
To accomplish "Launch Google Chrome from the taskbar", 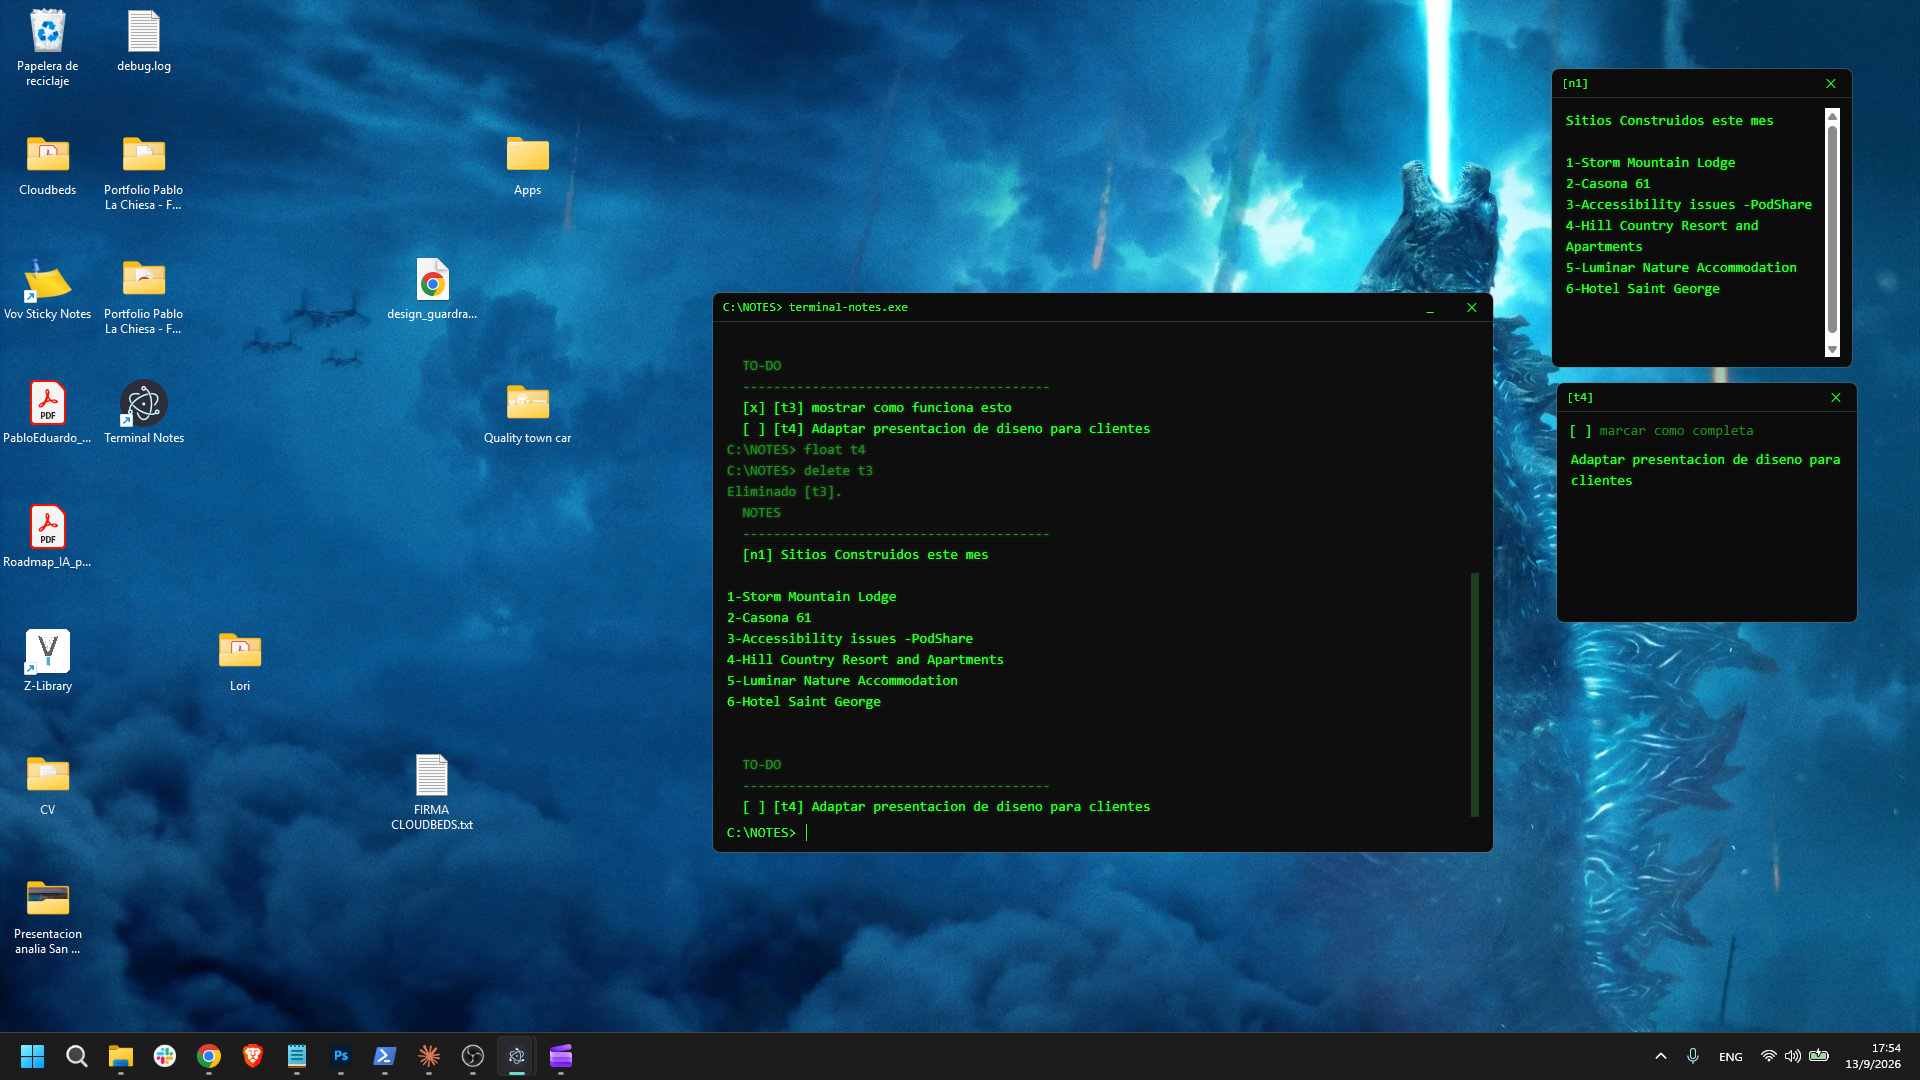I will (x=208, y=1056).
